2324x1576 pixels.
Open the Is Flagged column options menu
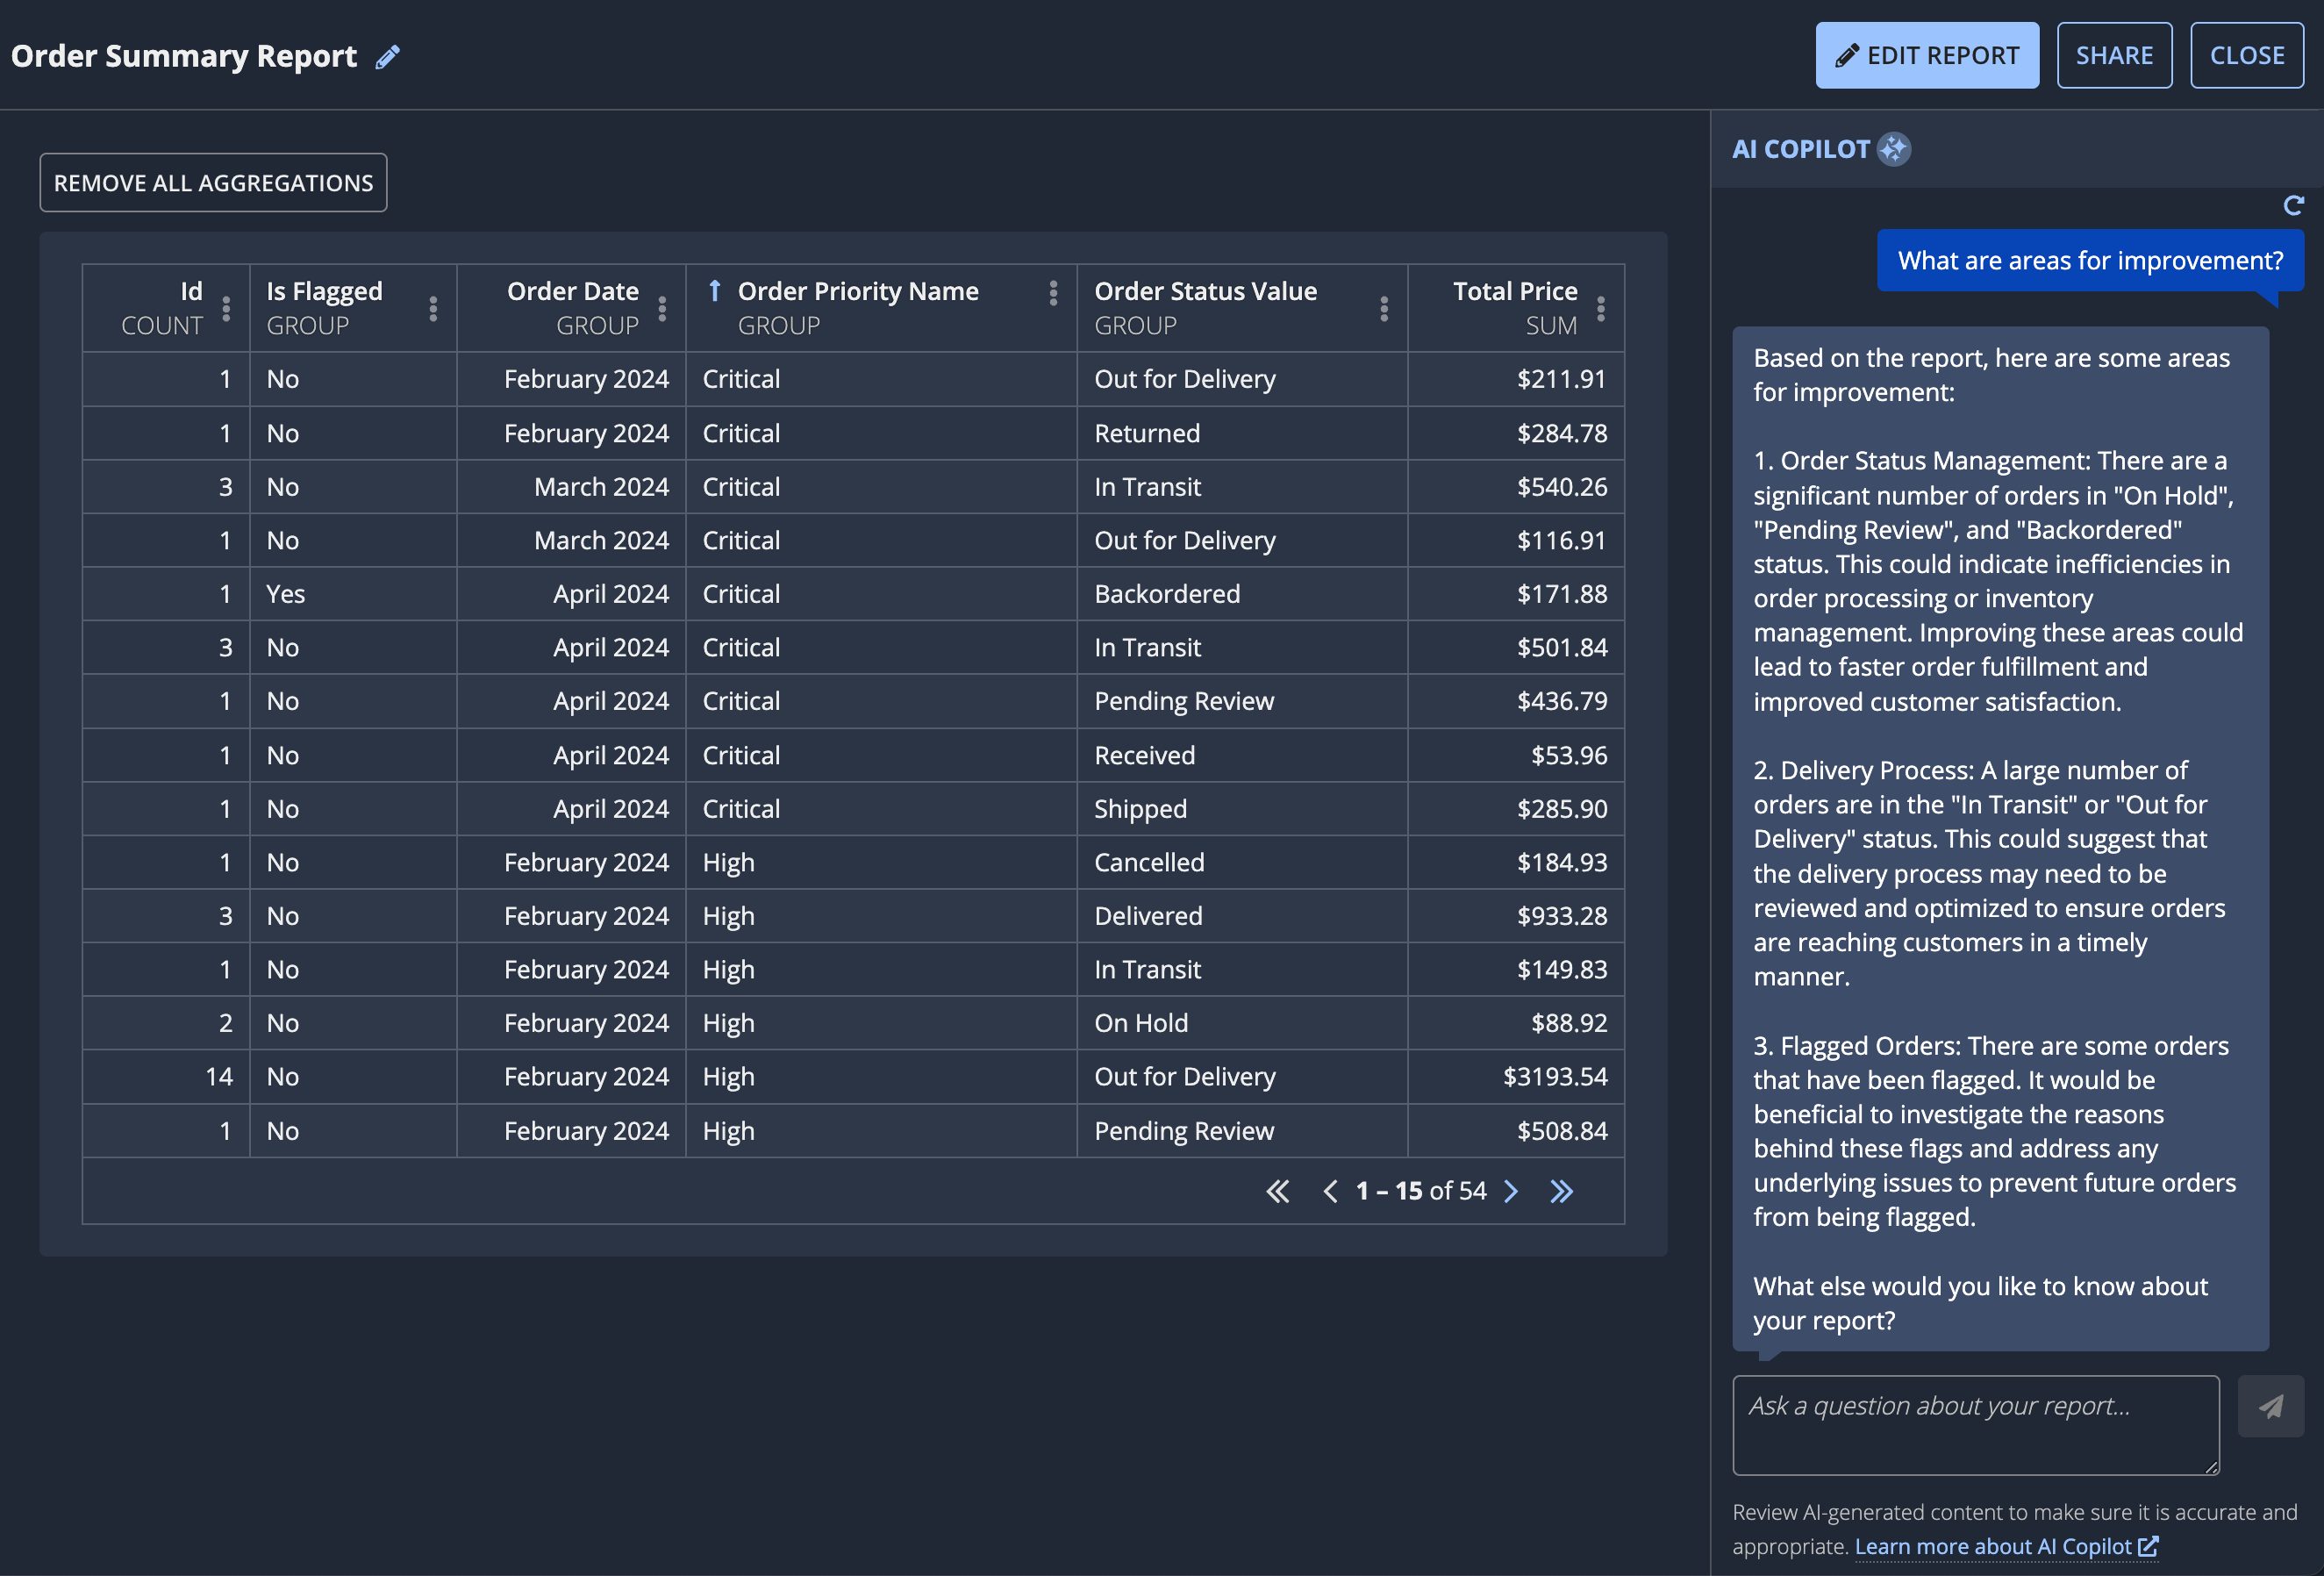coord(433,309)
